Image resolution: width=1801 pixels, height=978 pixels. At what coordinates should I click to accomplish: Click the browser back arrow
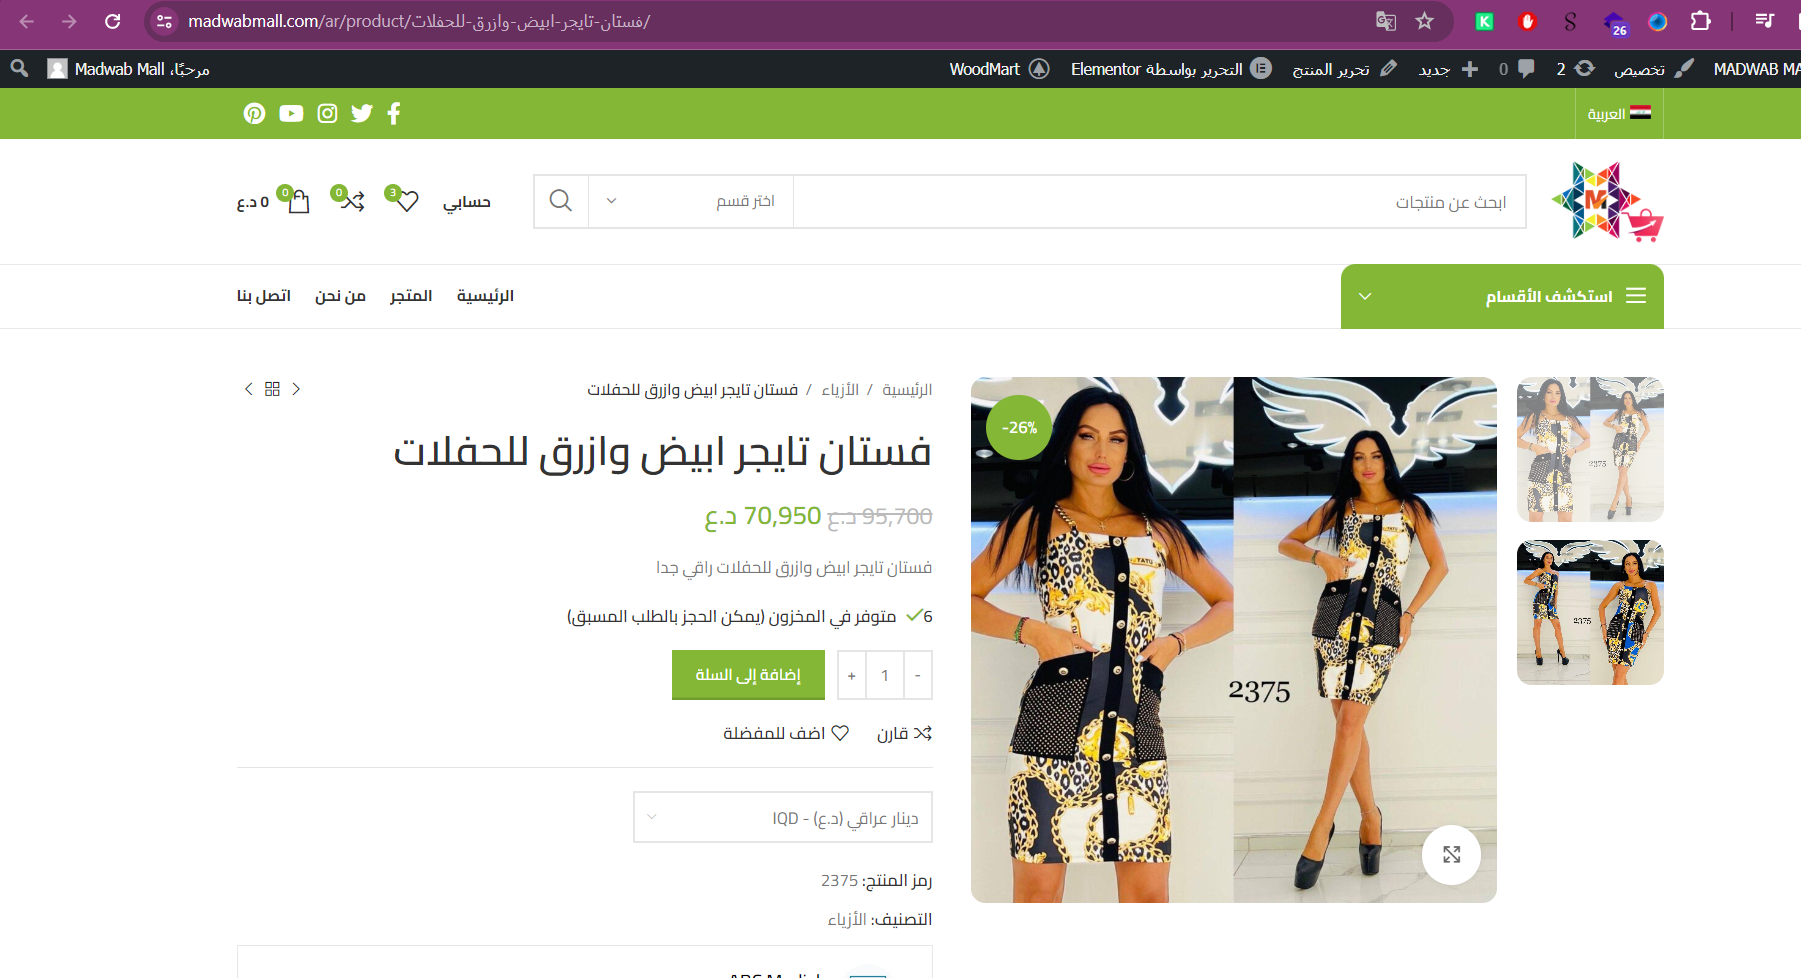coord(26,21)
